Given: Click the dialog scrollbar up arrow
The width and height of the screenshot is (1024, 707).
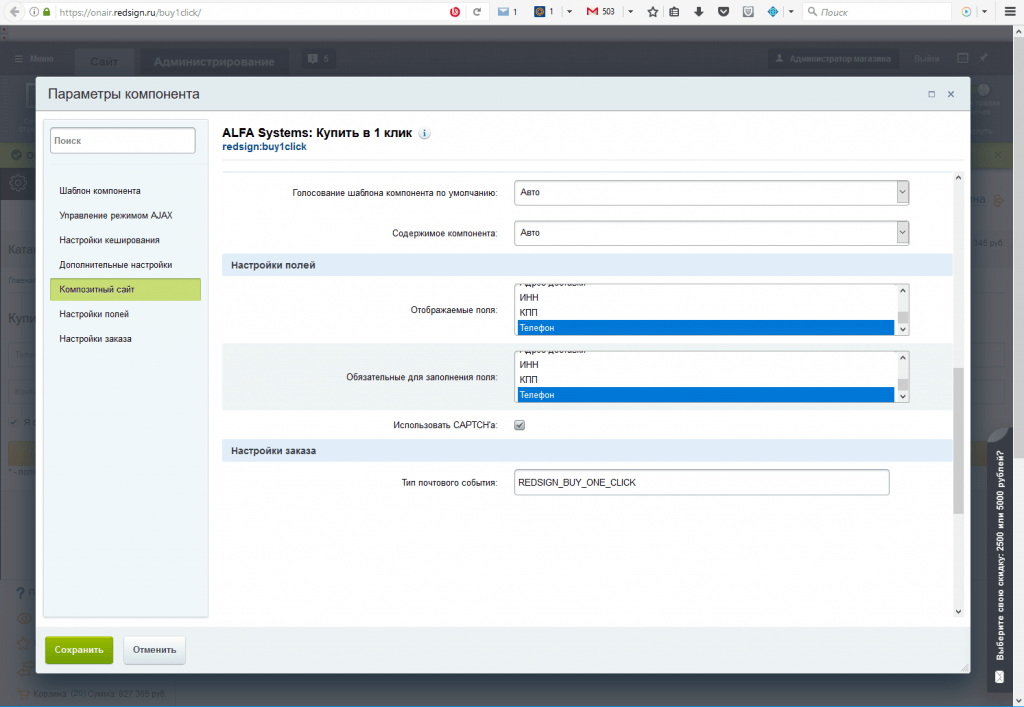Looking at the screenshot, I should pos(958,178).
